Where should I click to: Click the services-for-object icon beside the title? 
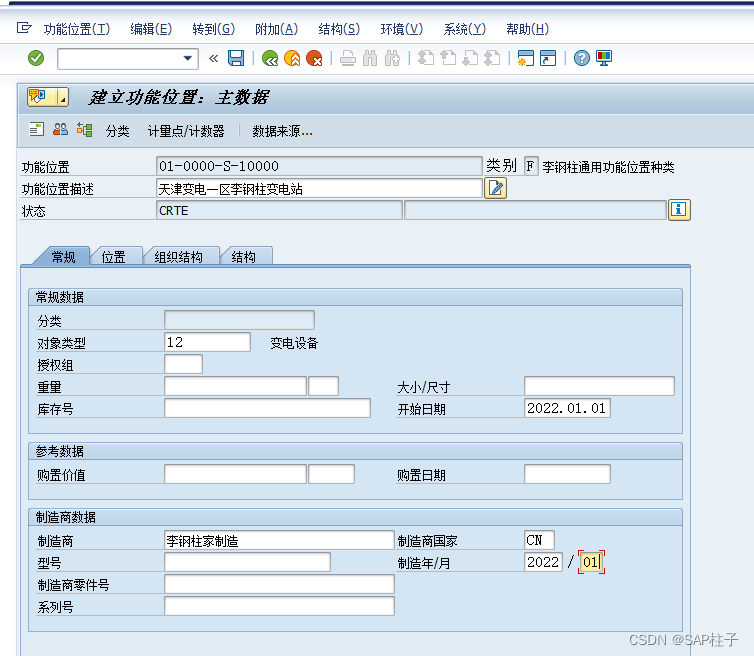41,97
